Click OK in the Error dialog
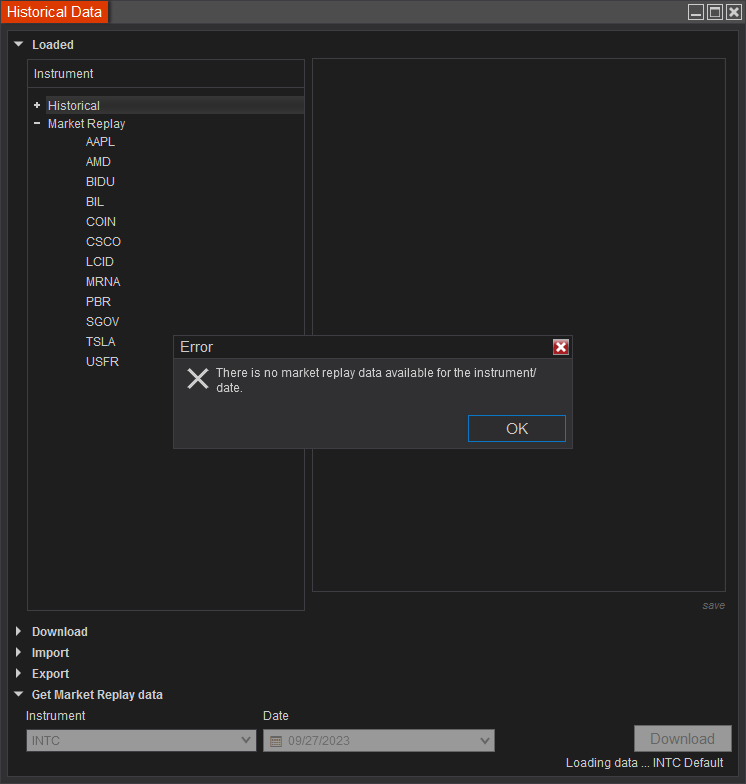The width and height of the screenshot is (746, 784). (x=516, y=428)
